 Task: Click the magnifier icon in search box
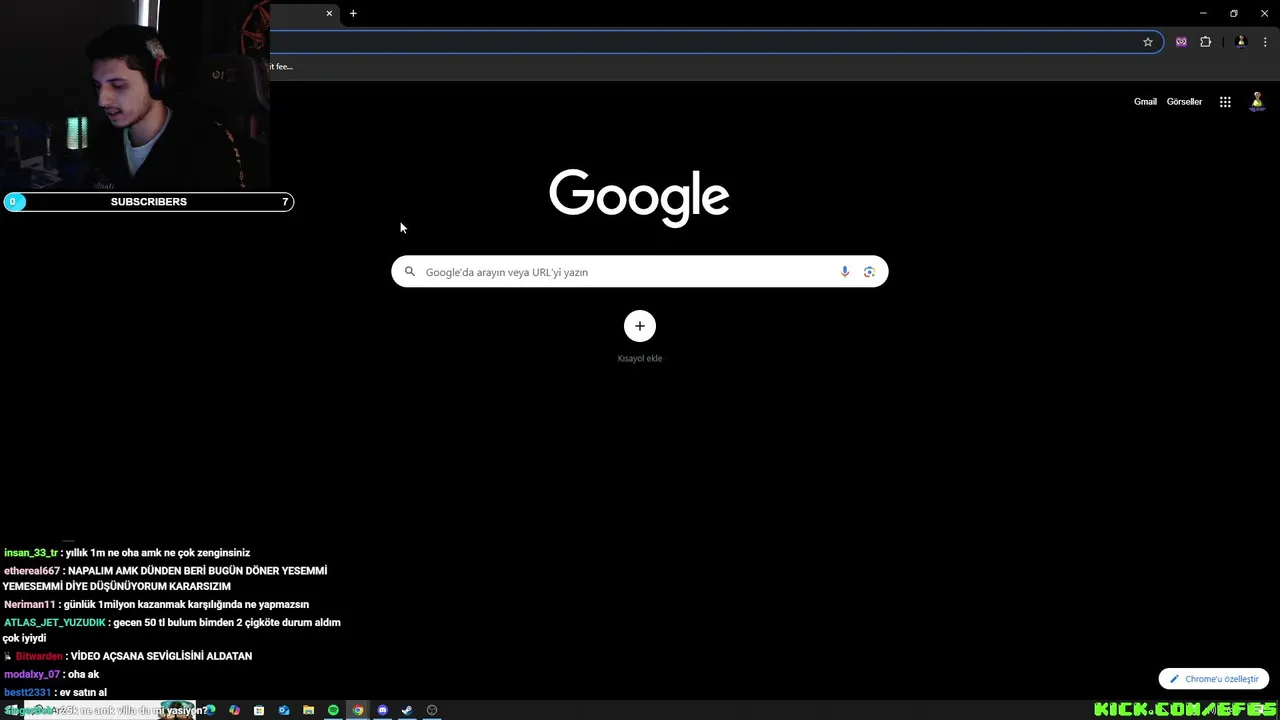coord(409,272)
